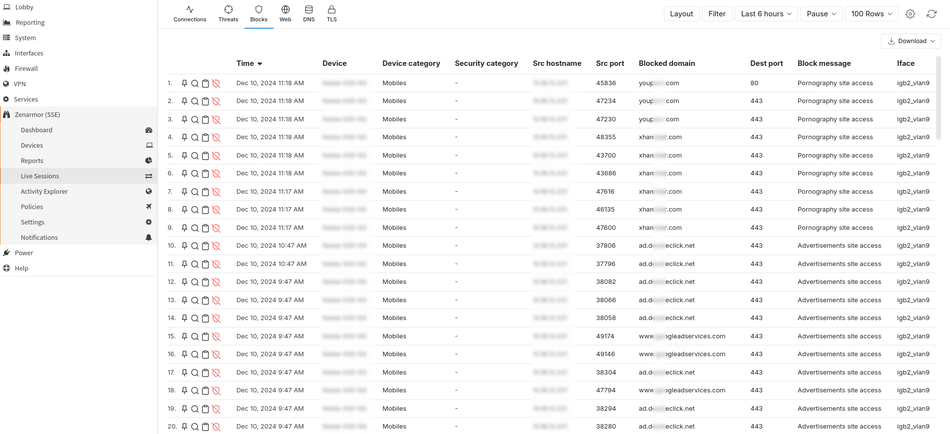This screenshot has width=950, height=434.
Task: Click the pin icon in row 10
Action: click(x=185, y=246)
